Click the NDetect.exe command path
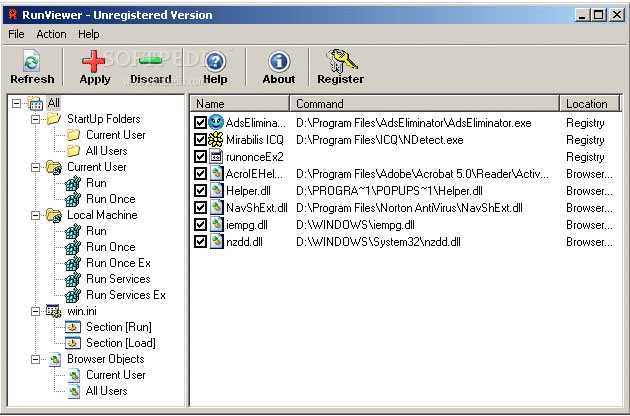This screenshot has width=630, height=416. click(380, 140)
